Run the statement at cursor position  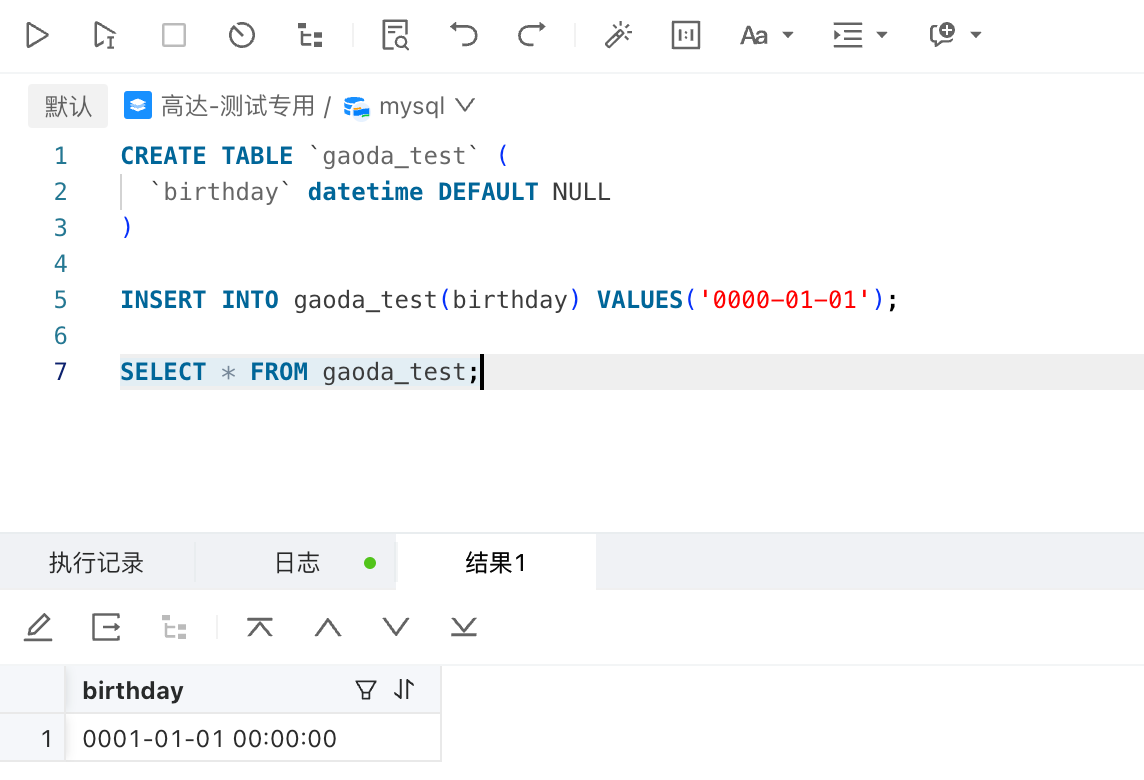pyautogui.click(x=103, y=35)
